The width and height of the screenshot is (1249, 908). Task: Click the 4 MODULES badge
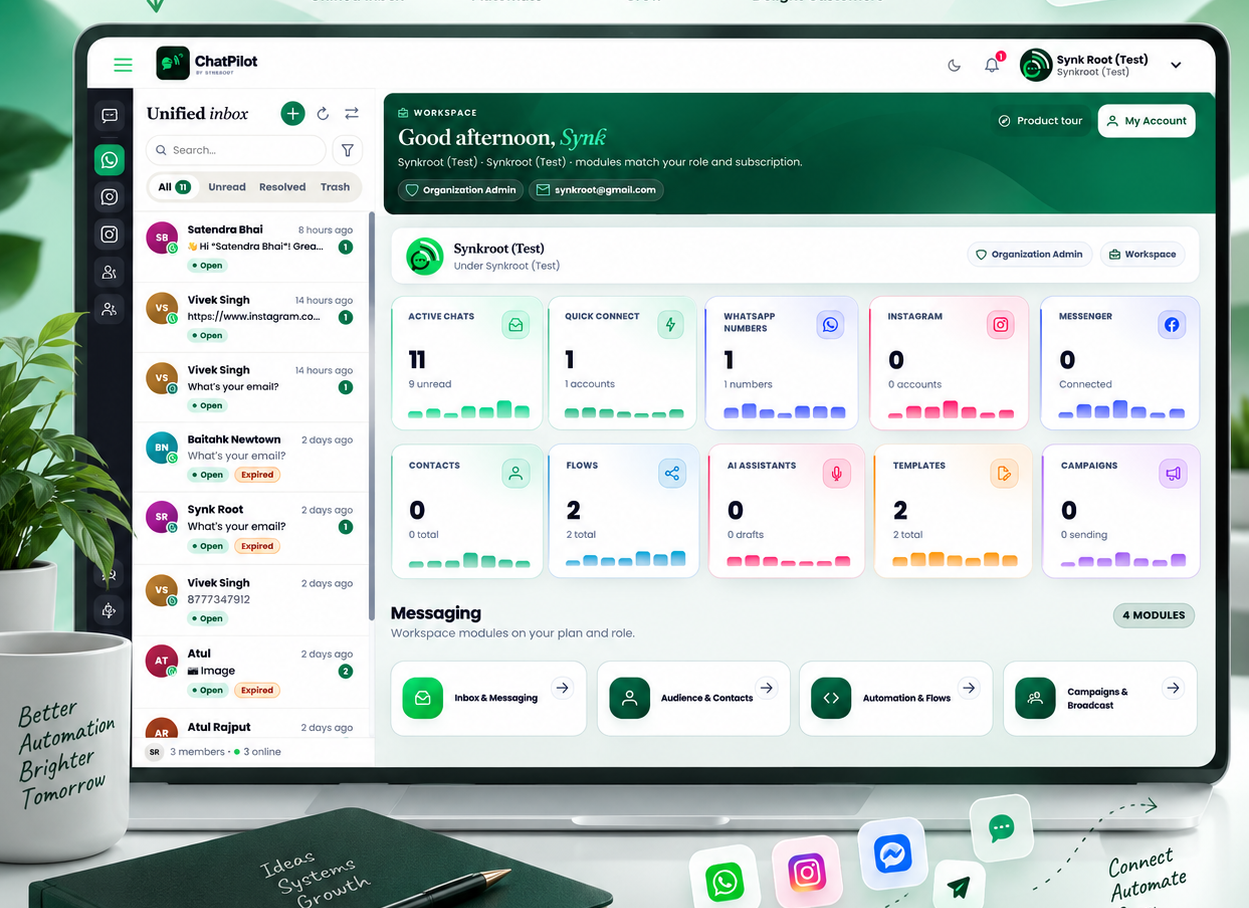pyautogui.click(x=1154, y=615)
